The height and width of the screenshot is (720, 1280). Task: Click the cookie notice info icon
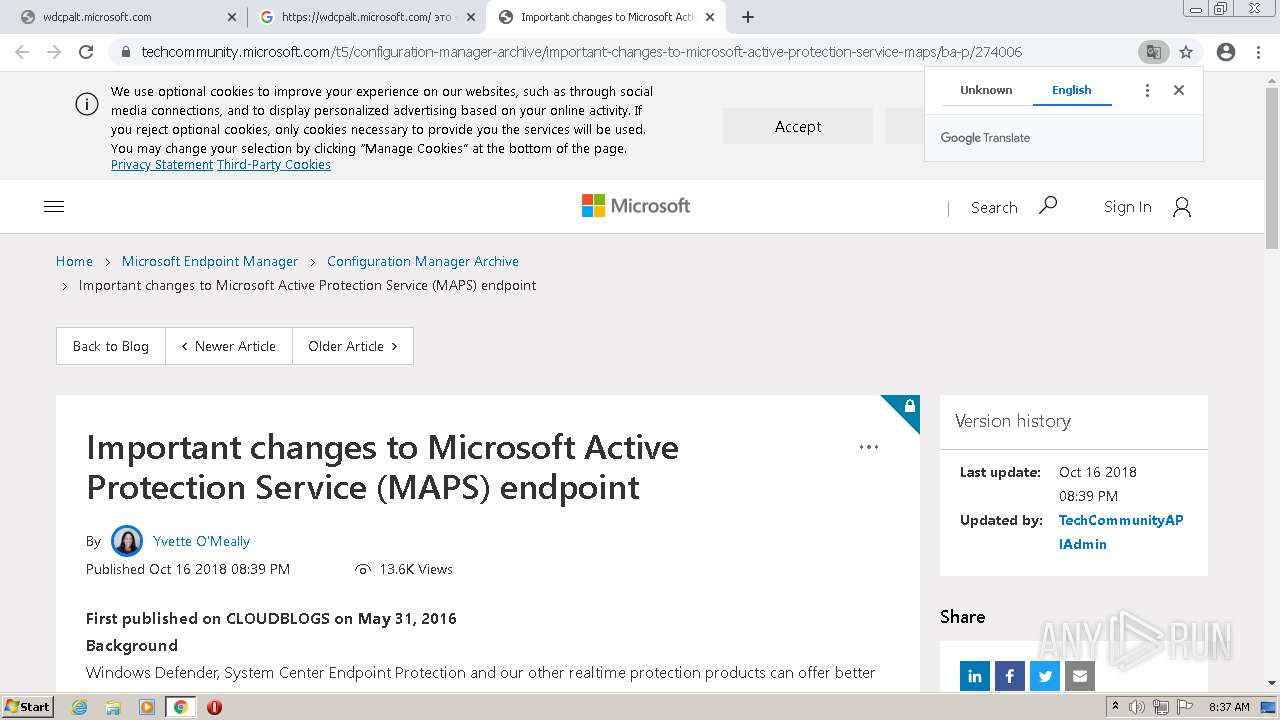click(87, 104)
